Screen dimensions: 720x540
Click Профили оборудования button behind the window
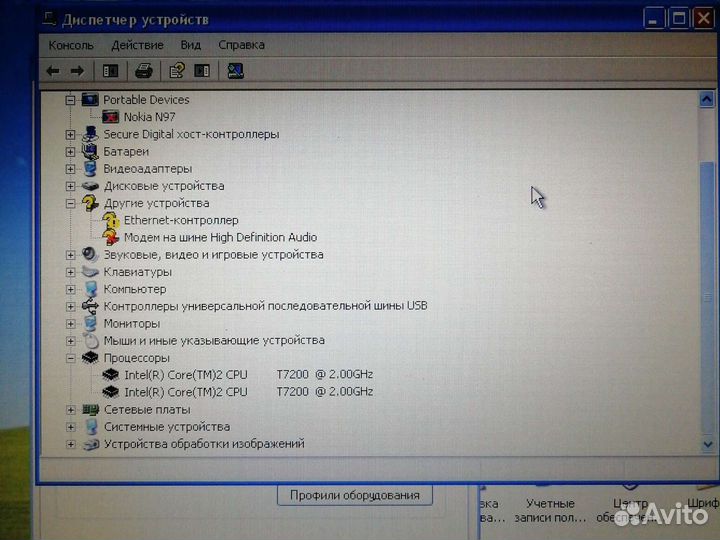tap(354, 495)
